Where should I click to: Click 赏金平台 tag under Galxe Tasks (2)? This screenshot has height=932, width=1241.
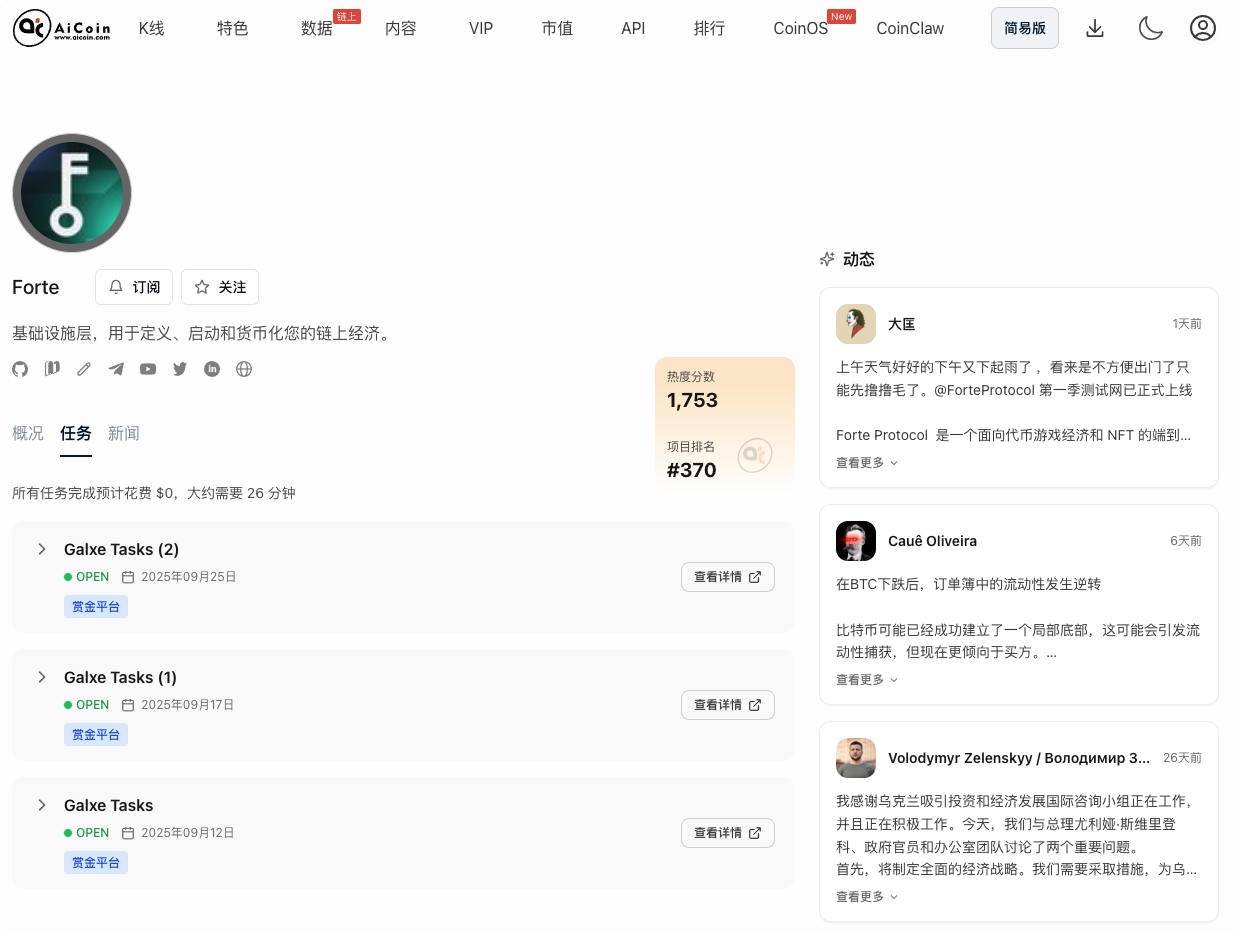pyautogui.click(x=96, y=607)
